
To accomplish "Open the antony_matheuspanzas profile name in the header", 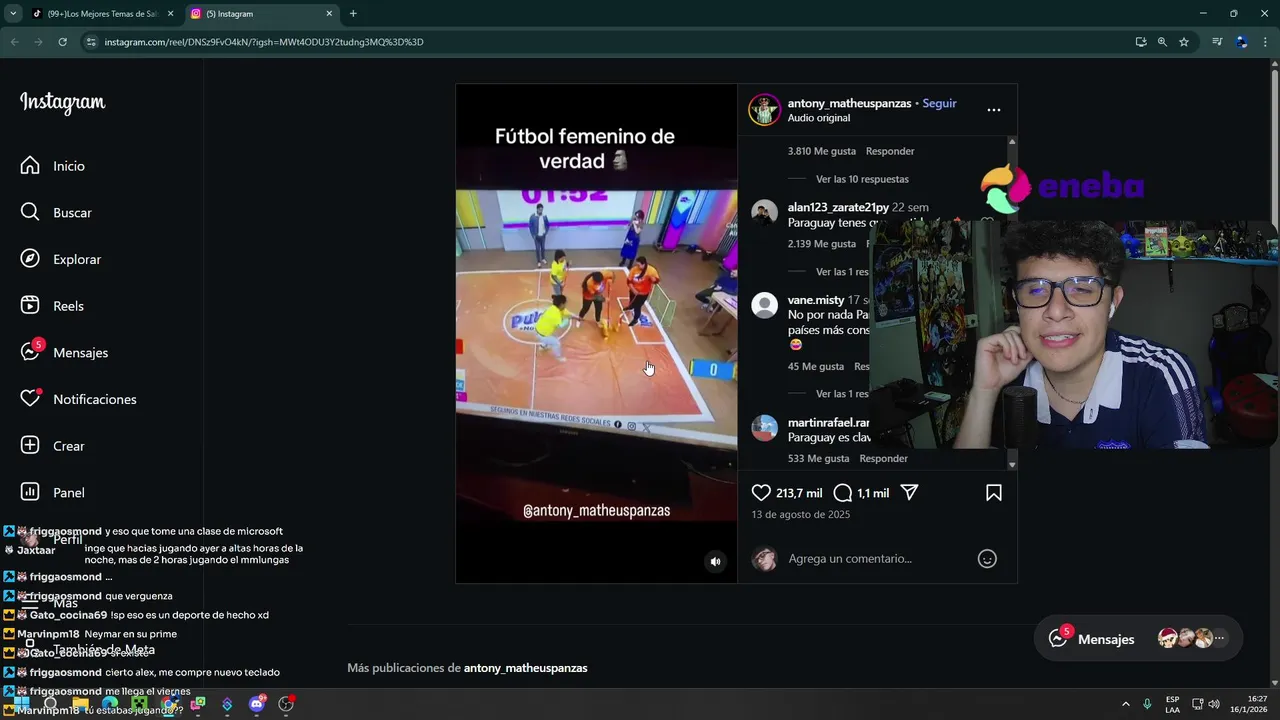I will click(849, 103).
